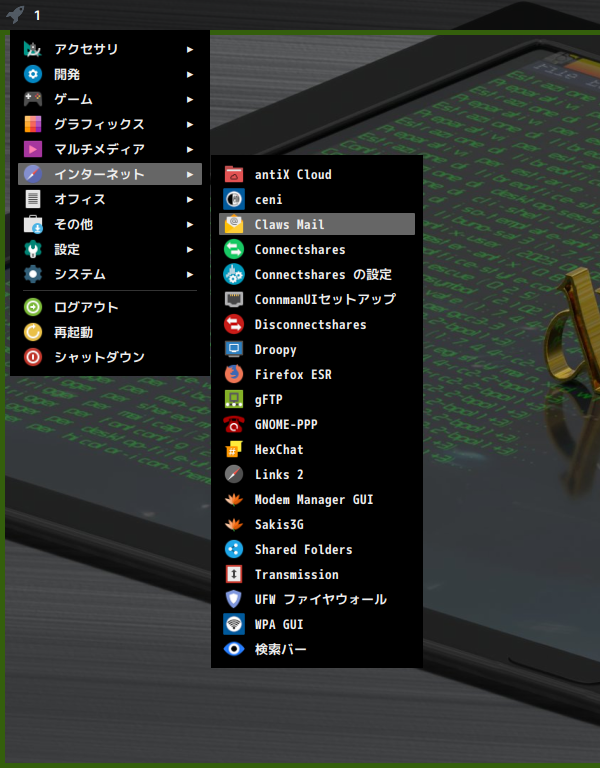
Task: Click the rocket launcher icon in the top bar
Action: pyautogui.click(x=15, y=14)
